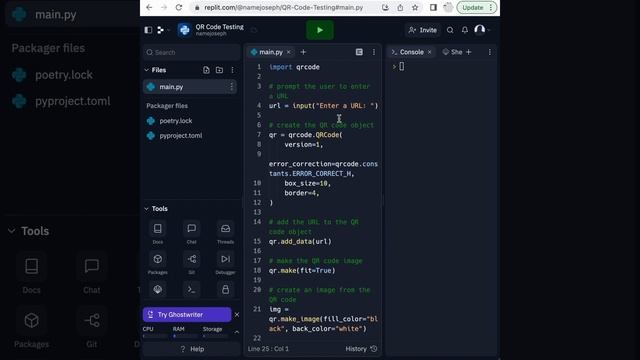The height and width of the screenshot is (360, 640).
Task: Open the Replit logo menu in header
Action: point(160,30)
